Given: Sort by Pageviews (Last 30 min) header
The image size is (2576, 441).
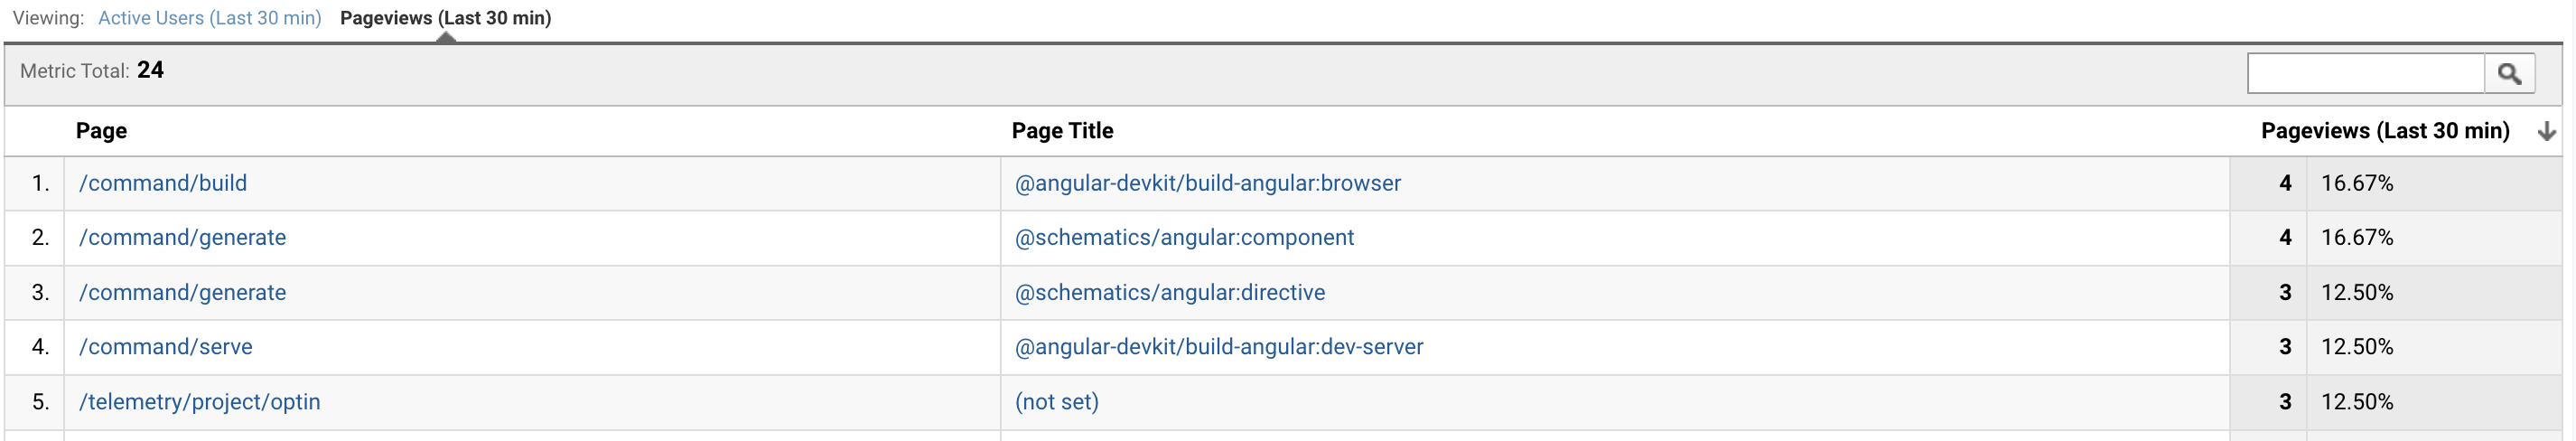Looking at the screenshot, I should pos(2385,131).
